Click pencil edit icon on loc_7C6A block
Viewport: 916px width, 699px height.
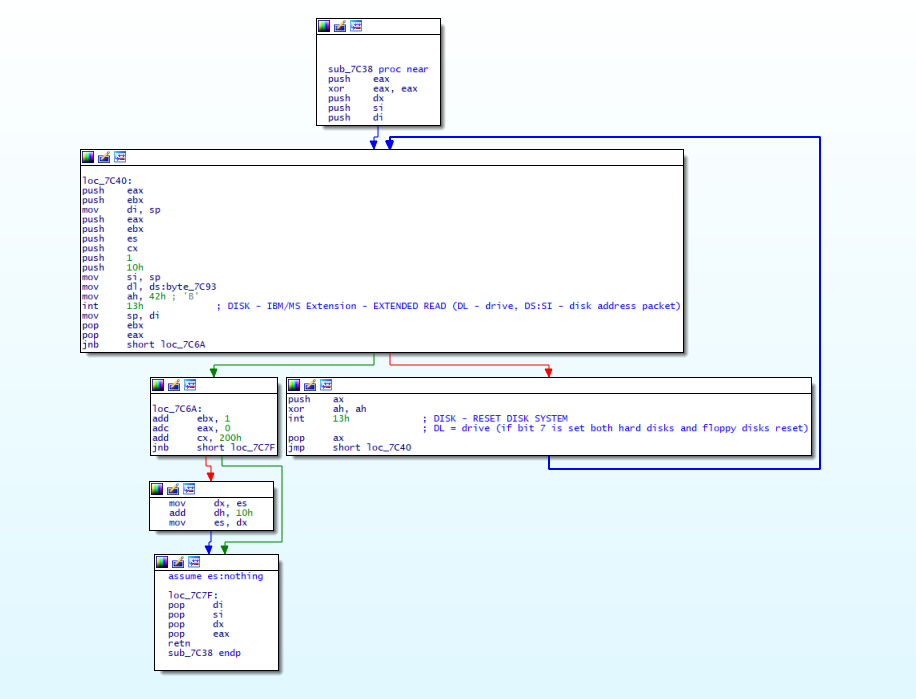coord(174,385)
